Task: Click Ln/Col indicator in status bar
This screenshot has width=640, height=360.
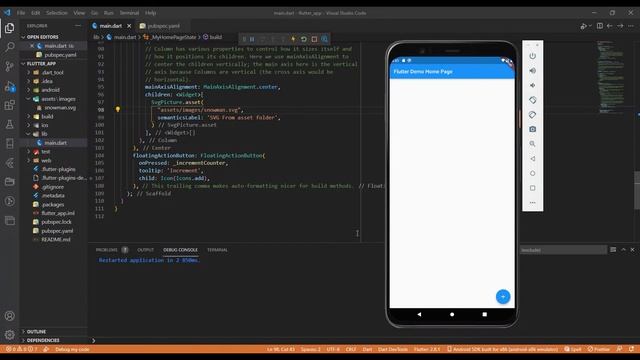Action: (281, 349)
